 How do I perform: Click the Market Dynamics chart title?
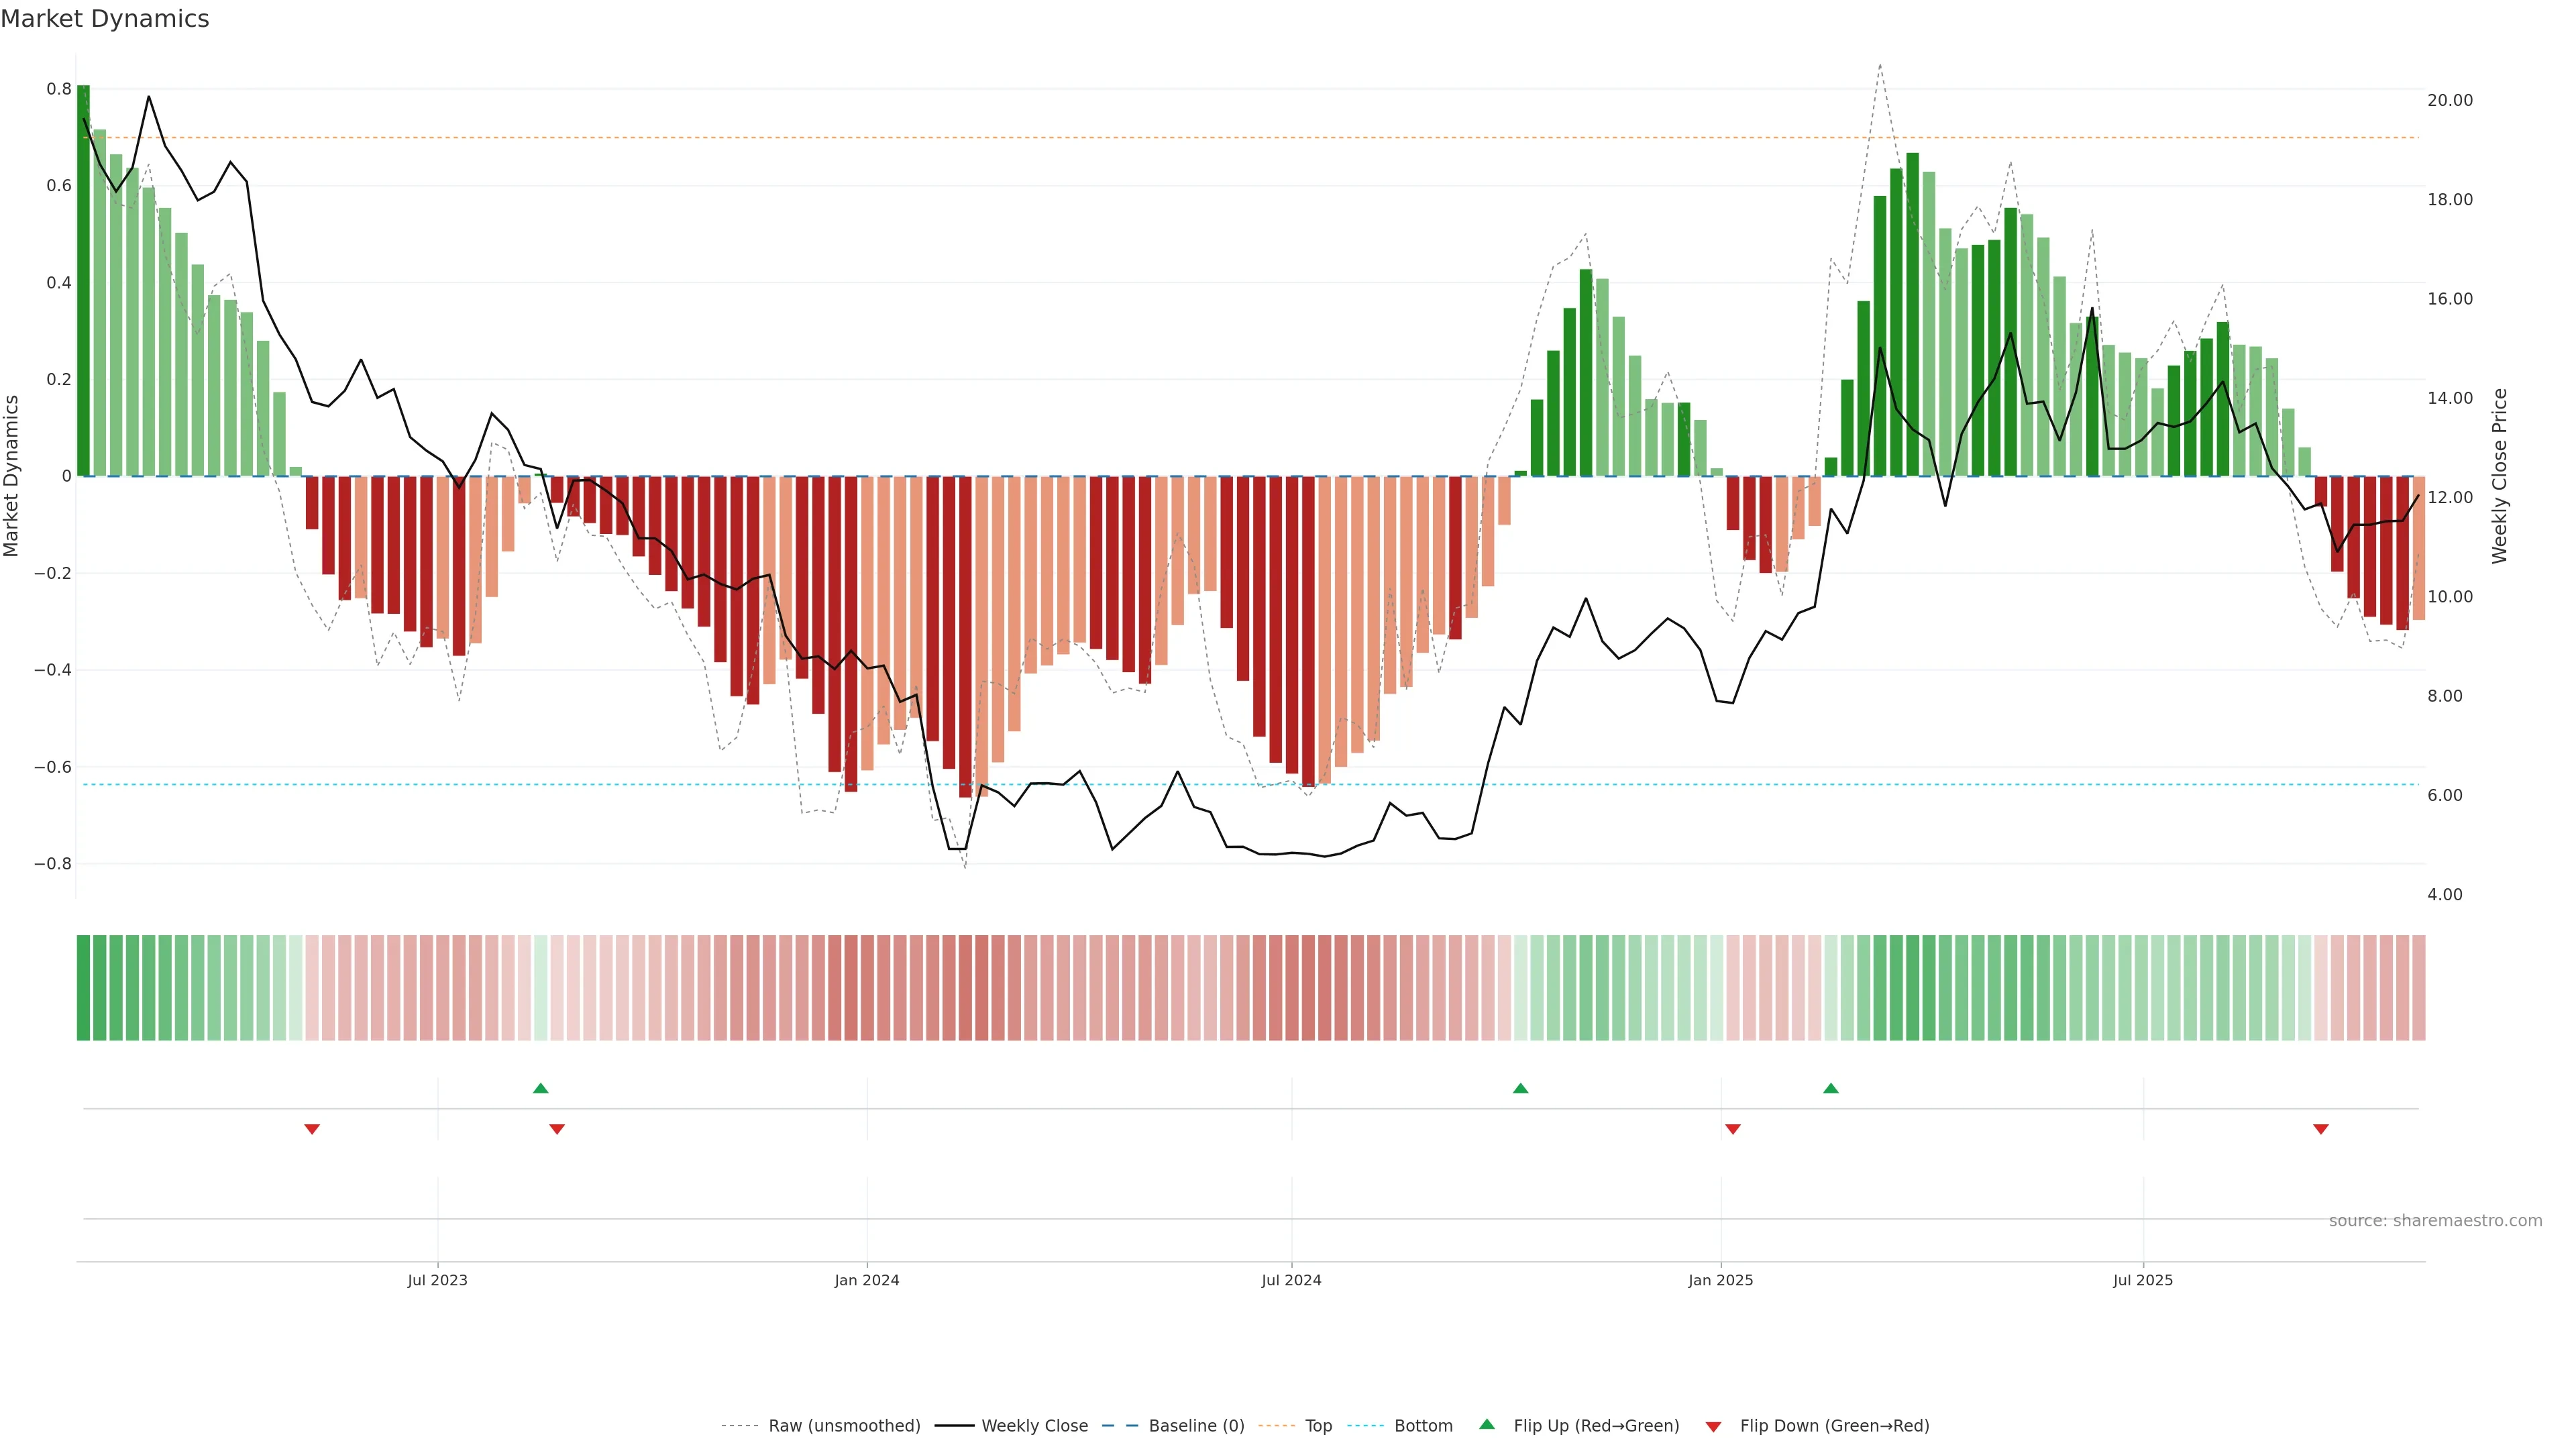105,19
